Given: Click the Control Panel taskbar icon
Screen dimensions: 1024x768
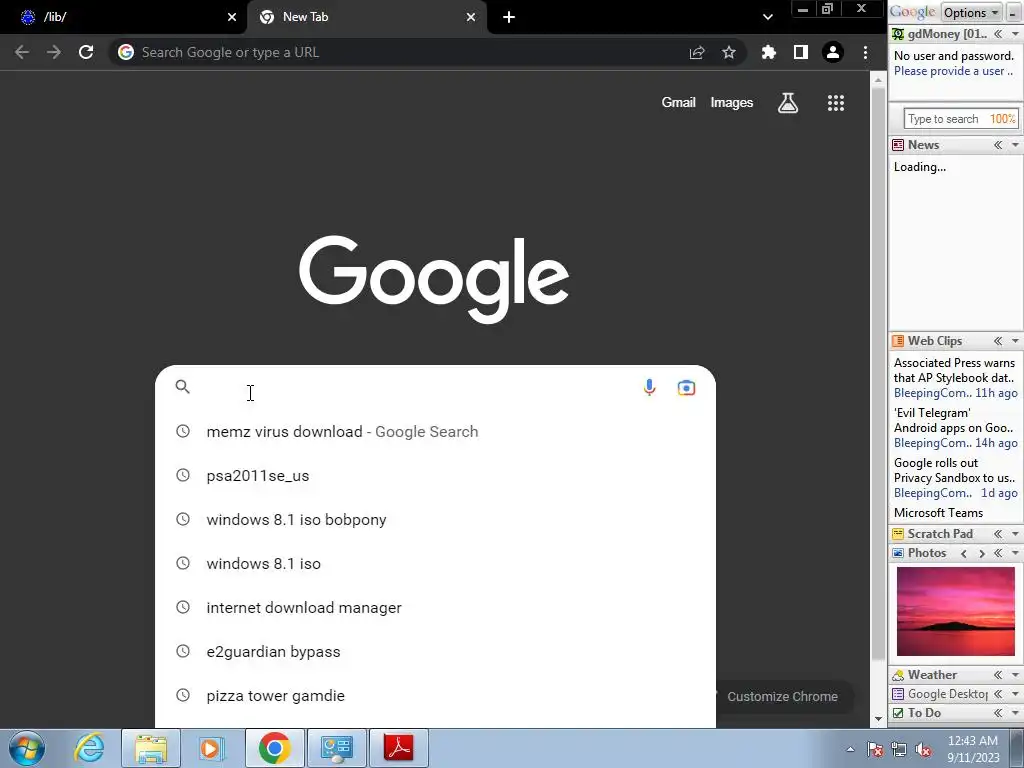Looking at the screenshot, I should pos(337,748).
